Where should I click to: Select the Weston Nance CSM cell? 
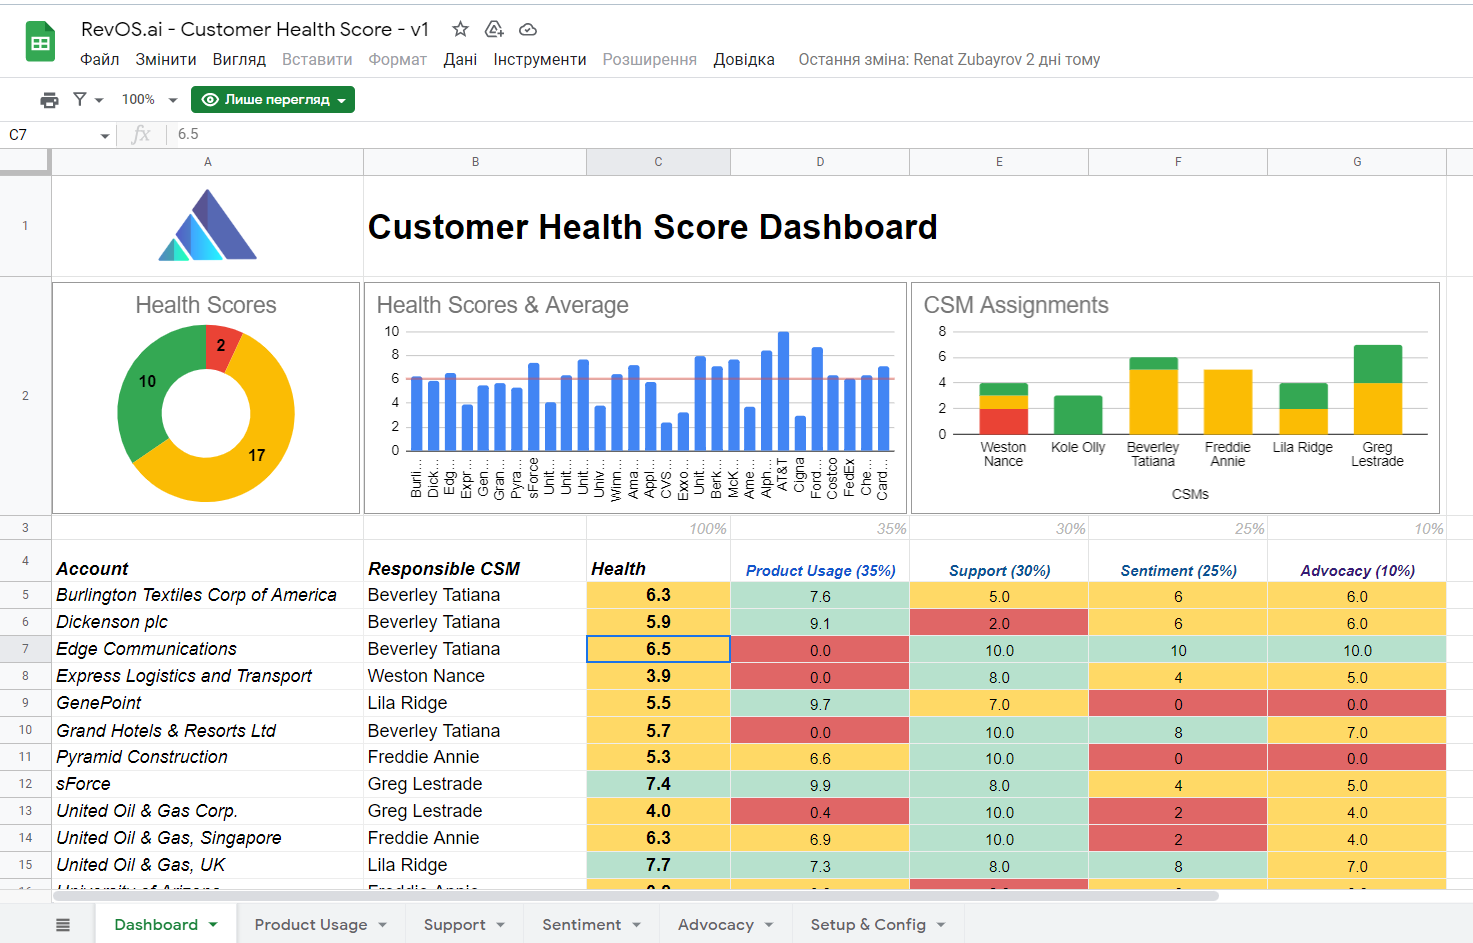pos(475,676)
